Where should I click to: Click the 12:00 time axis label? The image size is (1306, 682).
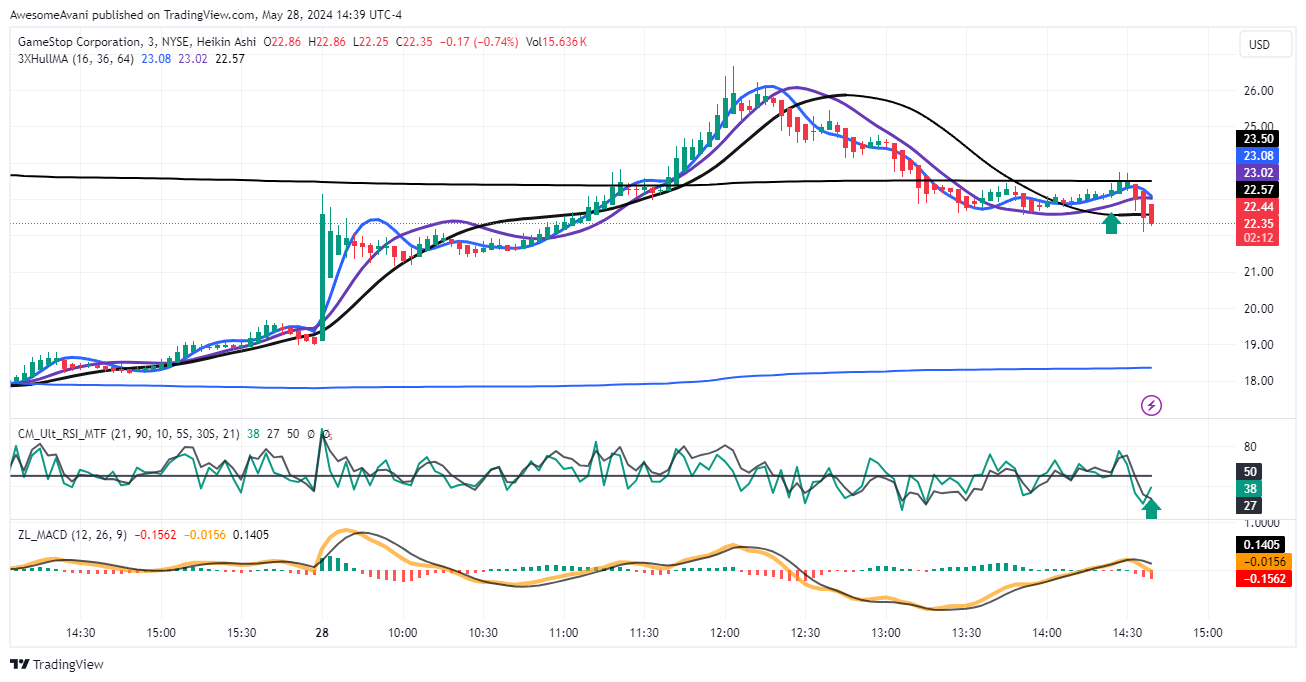pos(725,633)
